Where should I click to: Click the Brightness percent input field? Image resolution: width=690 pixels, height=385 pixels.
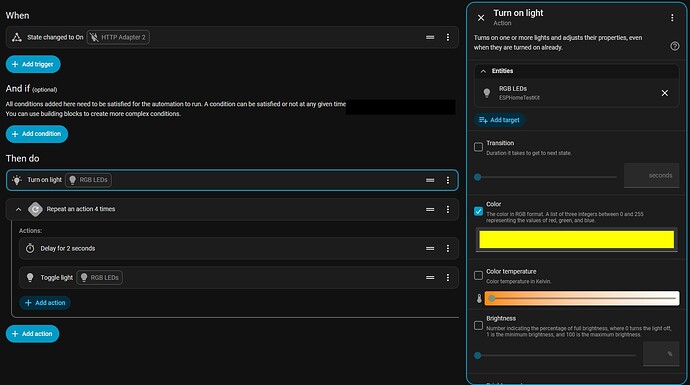(661, 354)
